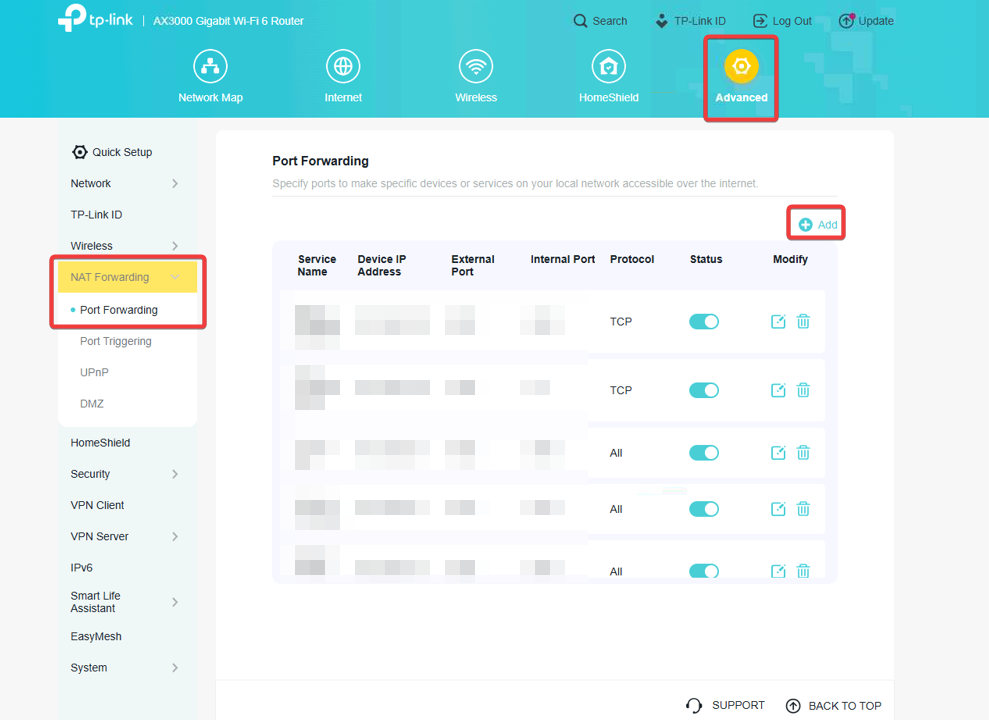
Task: Delete the second TCP rule via trash icon
Action: pos(803,390)
